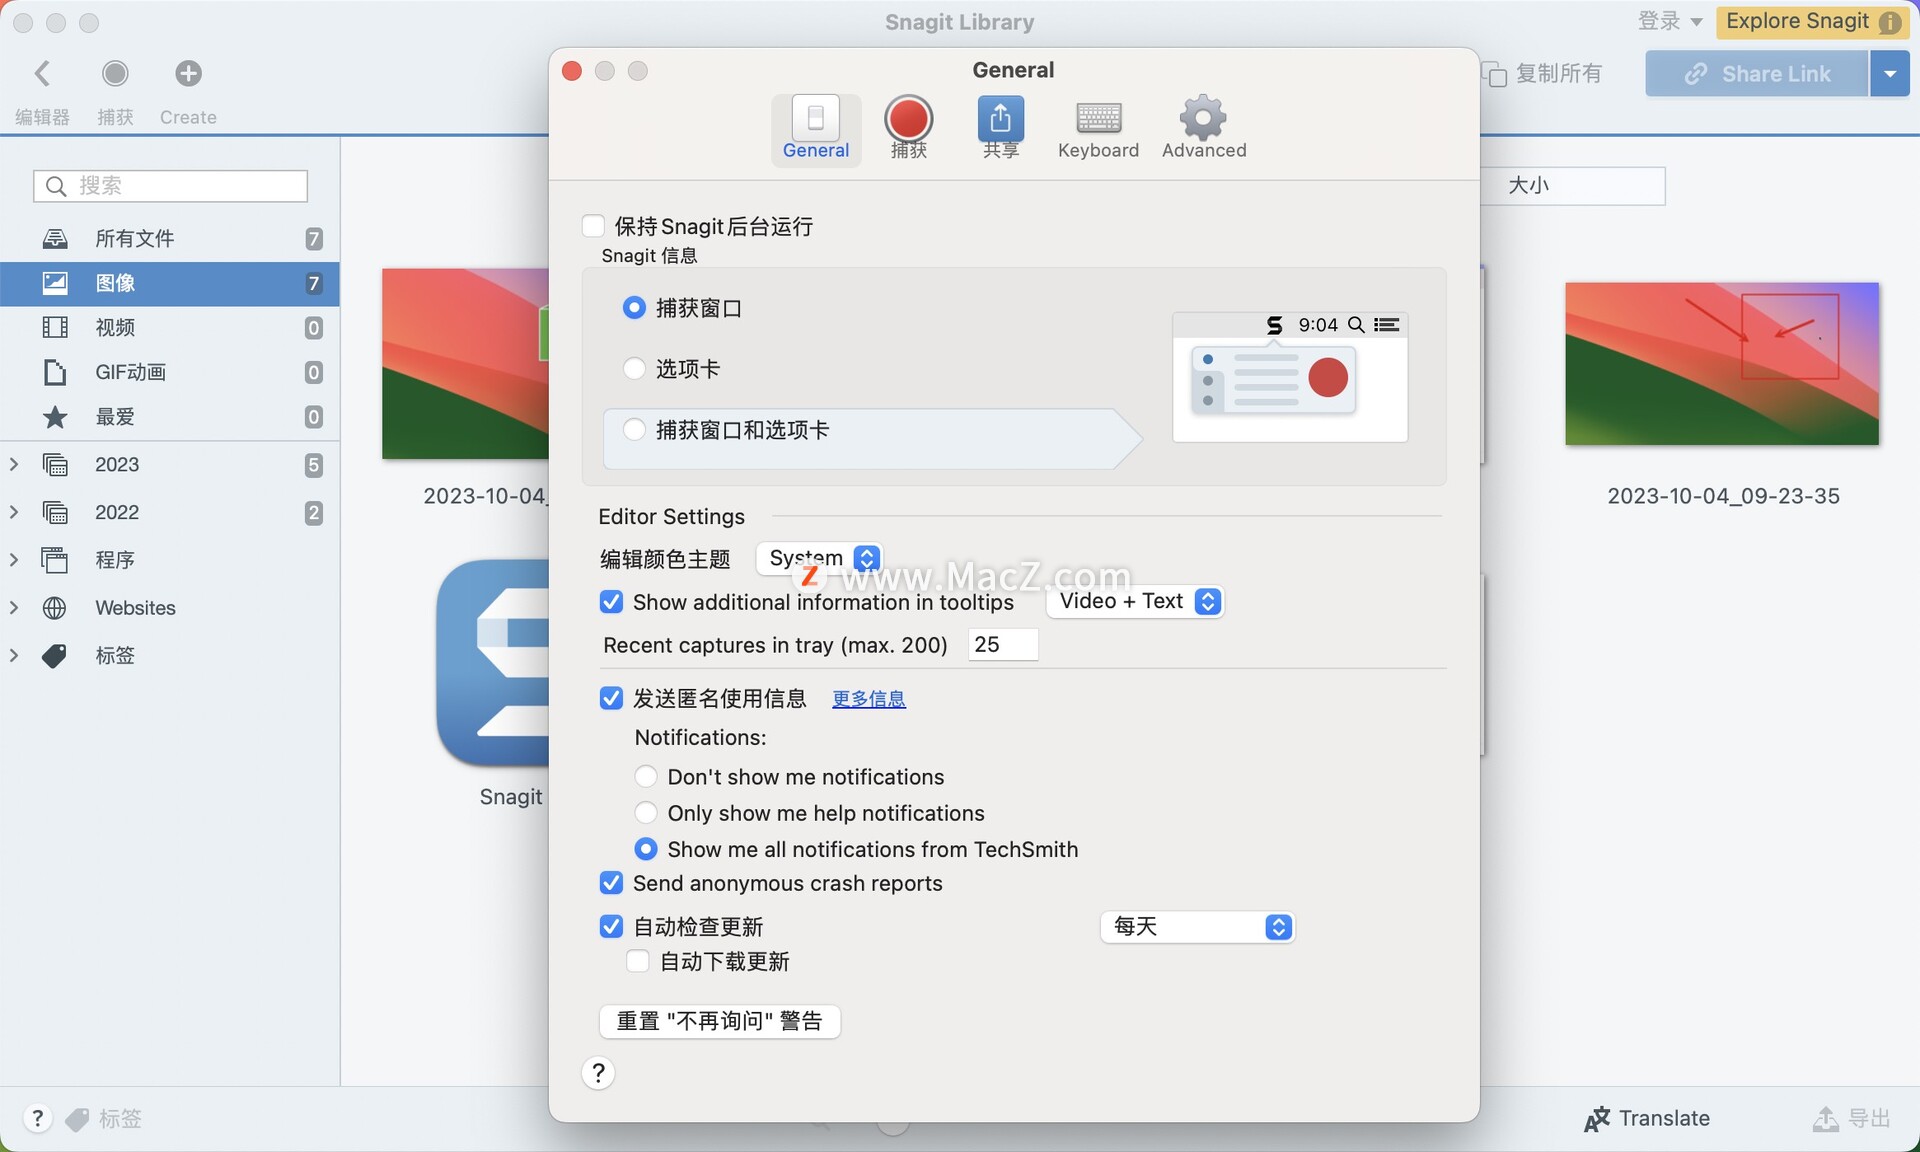Viewport: 1920px width, 1152px height.
Task: Enable 保持Snagit后台运行 checkbox
Action: click(x=593, y=226)
